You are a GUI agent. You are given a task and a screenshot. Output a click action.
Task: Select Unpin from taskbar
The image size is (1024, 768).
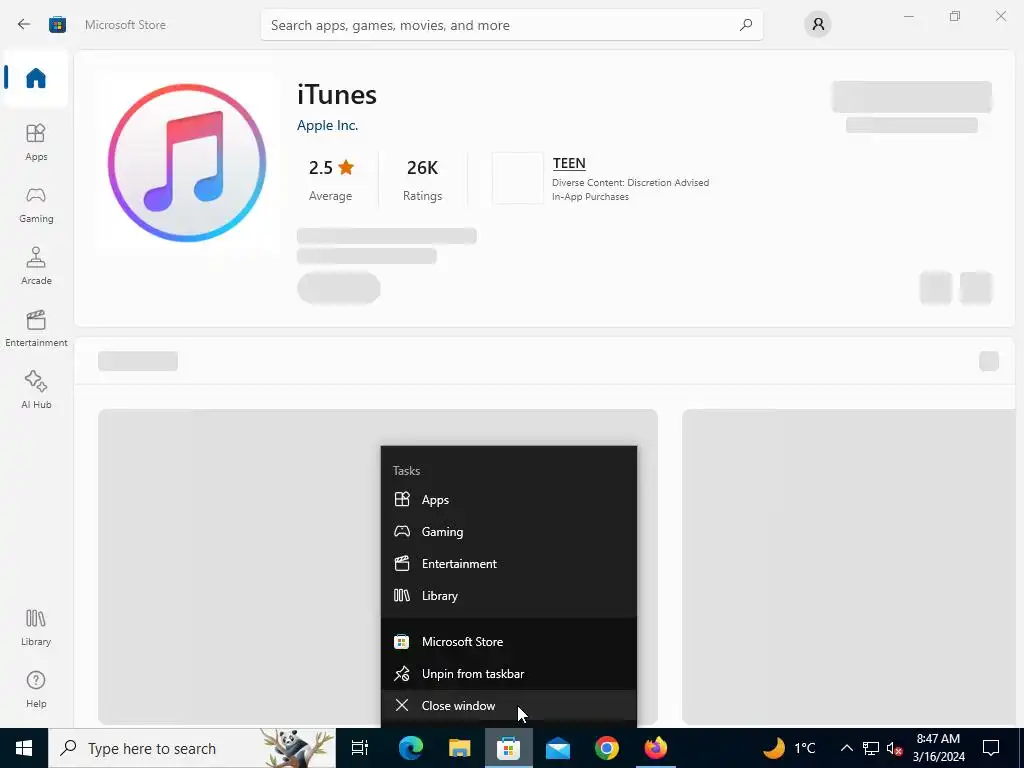[509, 673]
